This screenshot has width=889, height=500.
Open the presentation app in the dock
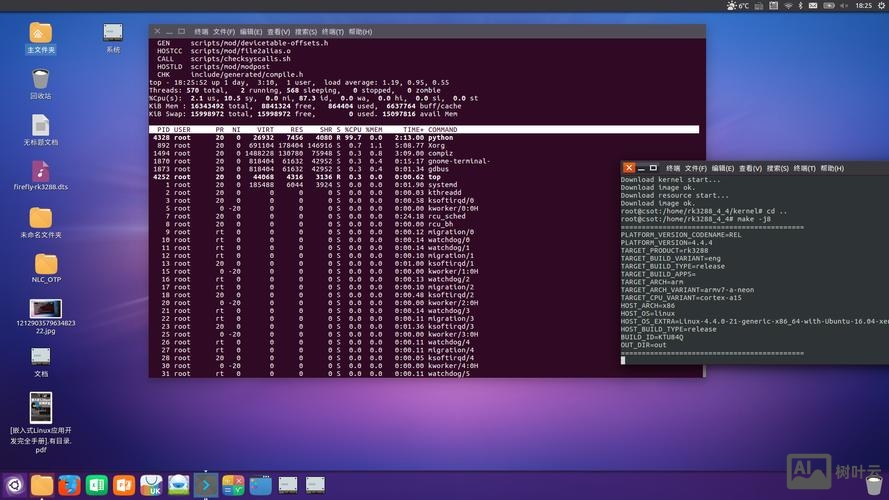(124, 486)
